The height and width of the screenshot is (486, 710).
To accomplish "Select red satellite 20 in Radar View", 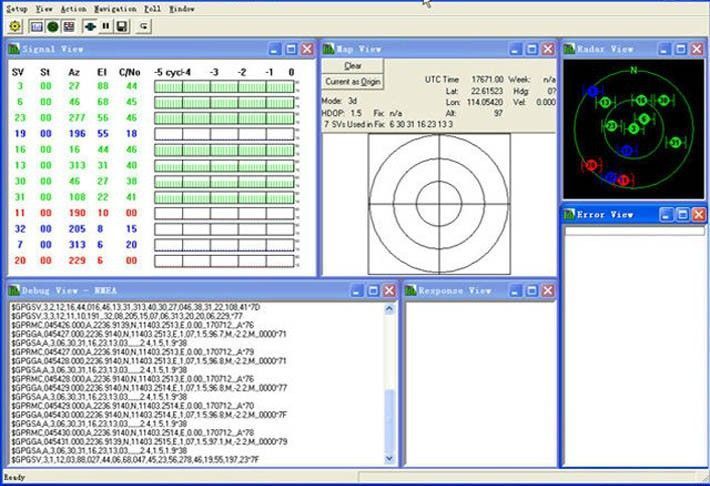I will tap(590, 165).
